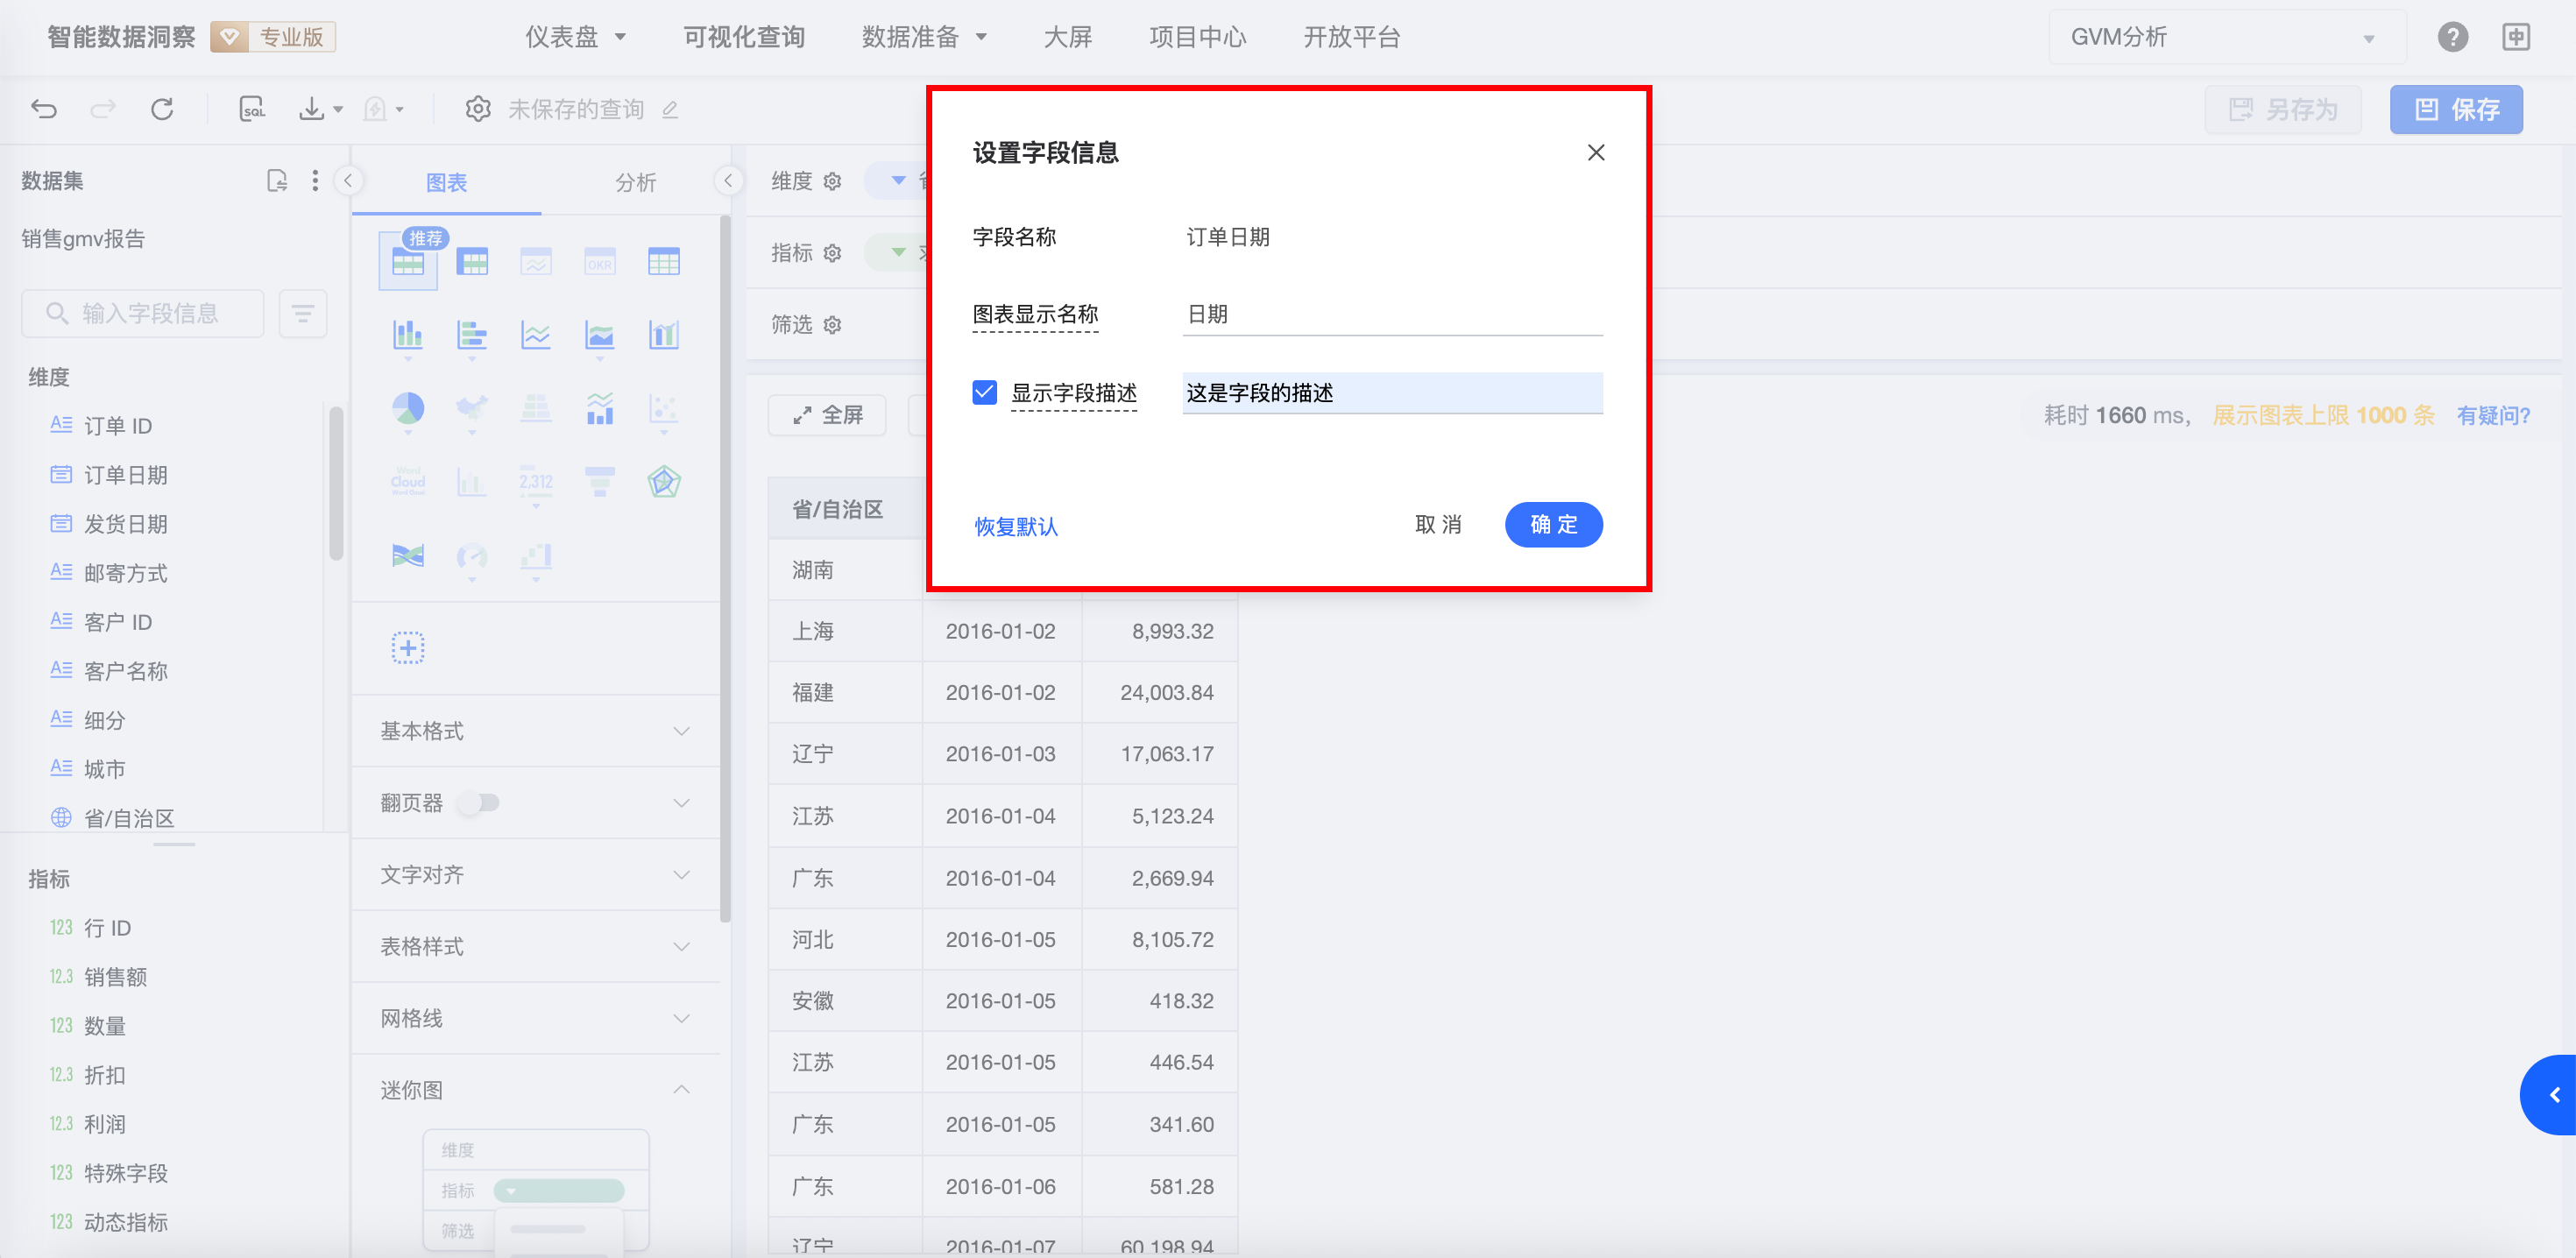
Task: Select the line chart type icon
Action: coord(535,335)
